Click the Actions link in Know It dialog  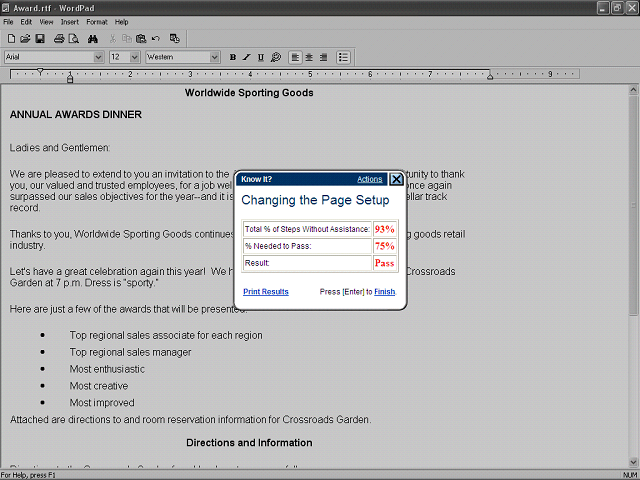click(369, 179)
